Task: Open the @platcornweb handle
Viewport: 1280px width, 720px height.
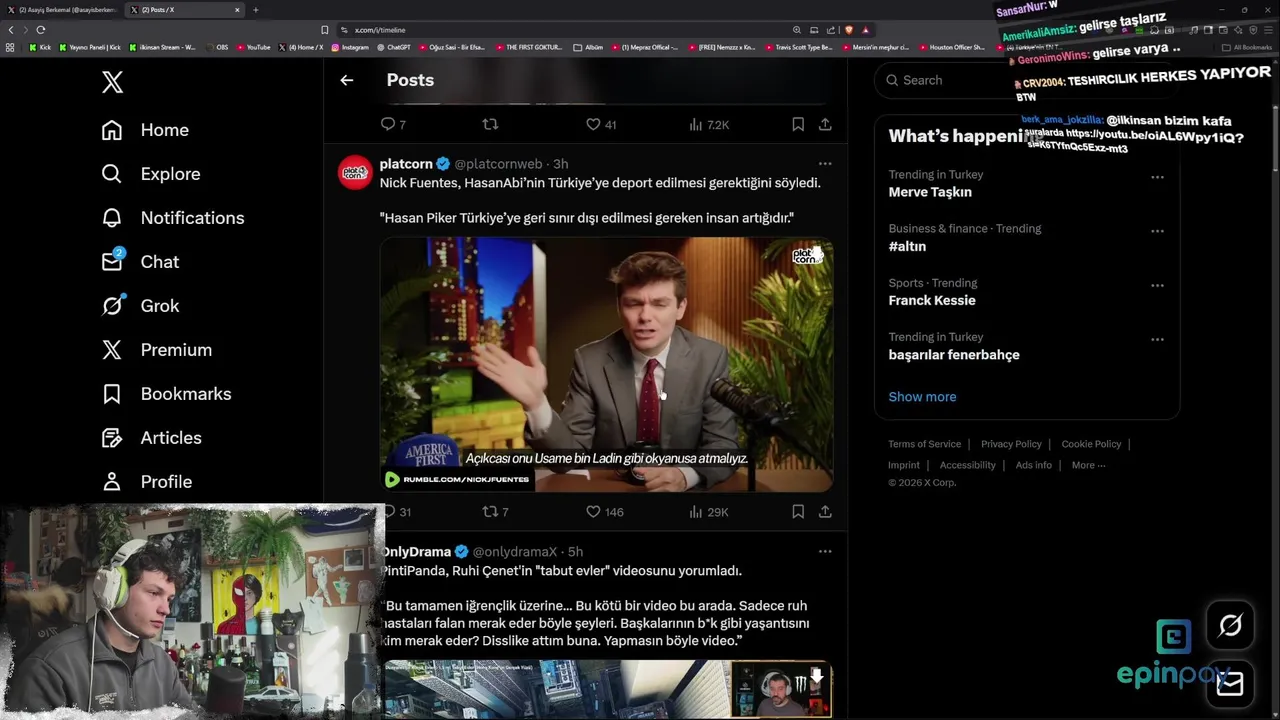Action: click(498, 164)
